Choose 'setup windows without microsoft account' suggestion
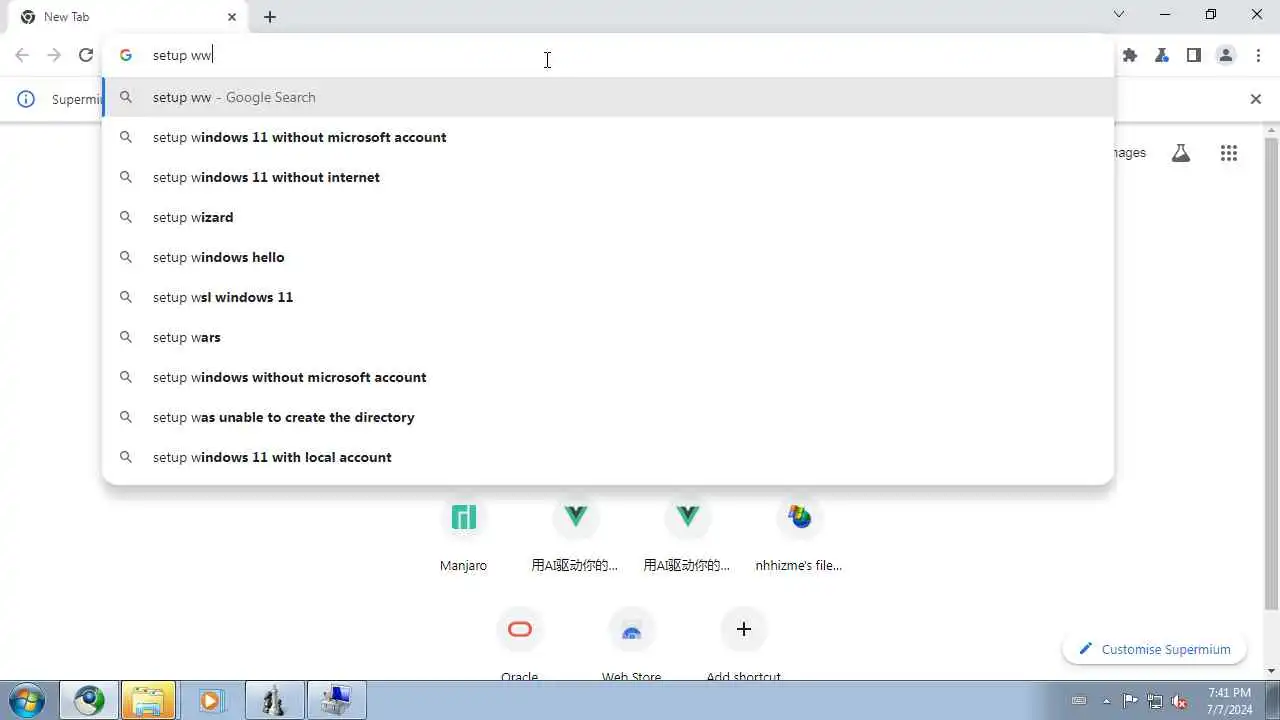 pos(608,377)
